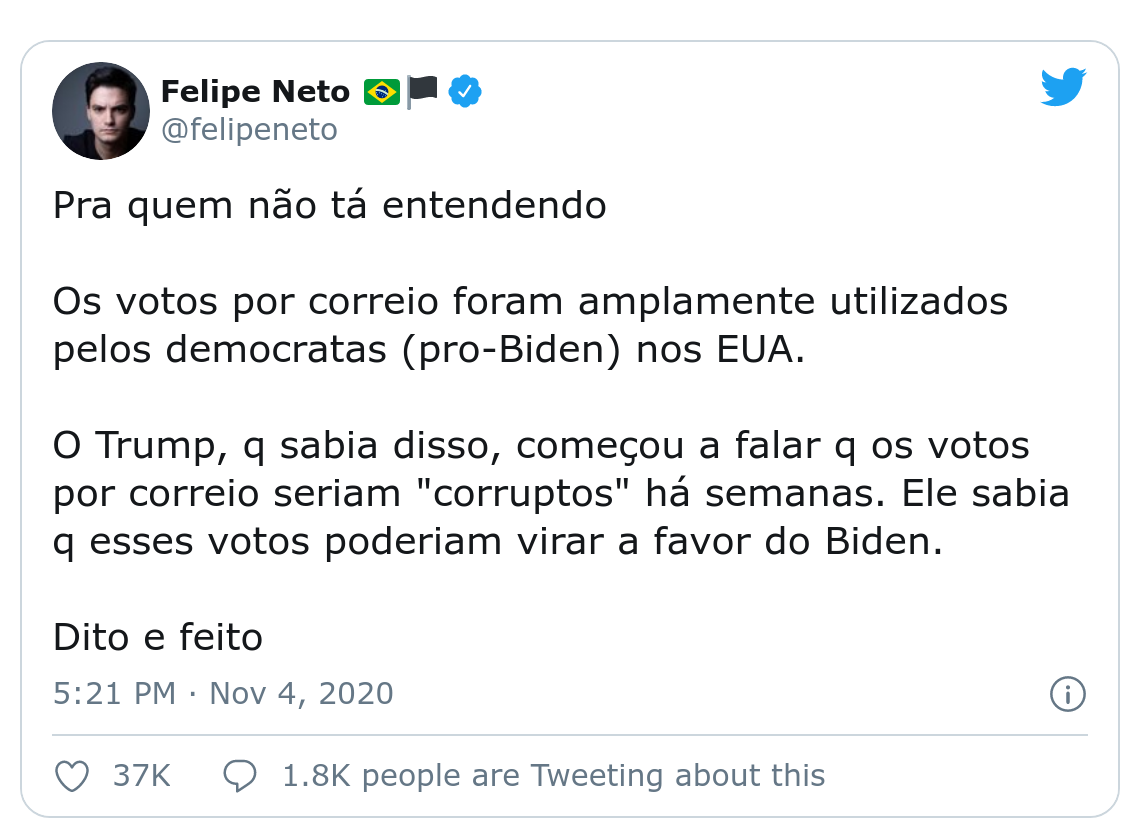This screenshot has height=829, width=1133.
Task: Click the Felipe Neto display name
Action: 255,92
